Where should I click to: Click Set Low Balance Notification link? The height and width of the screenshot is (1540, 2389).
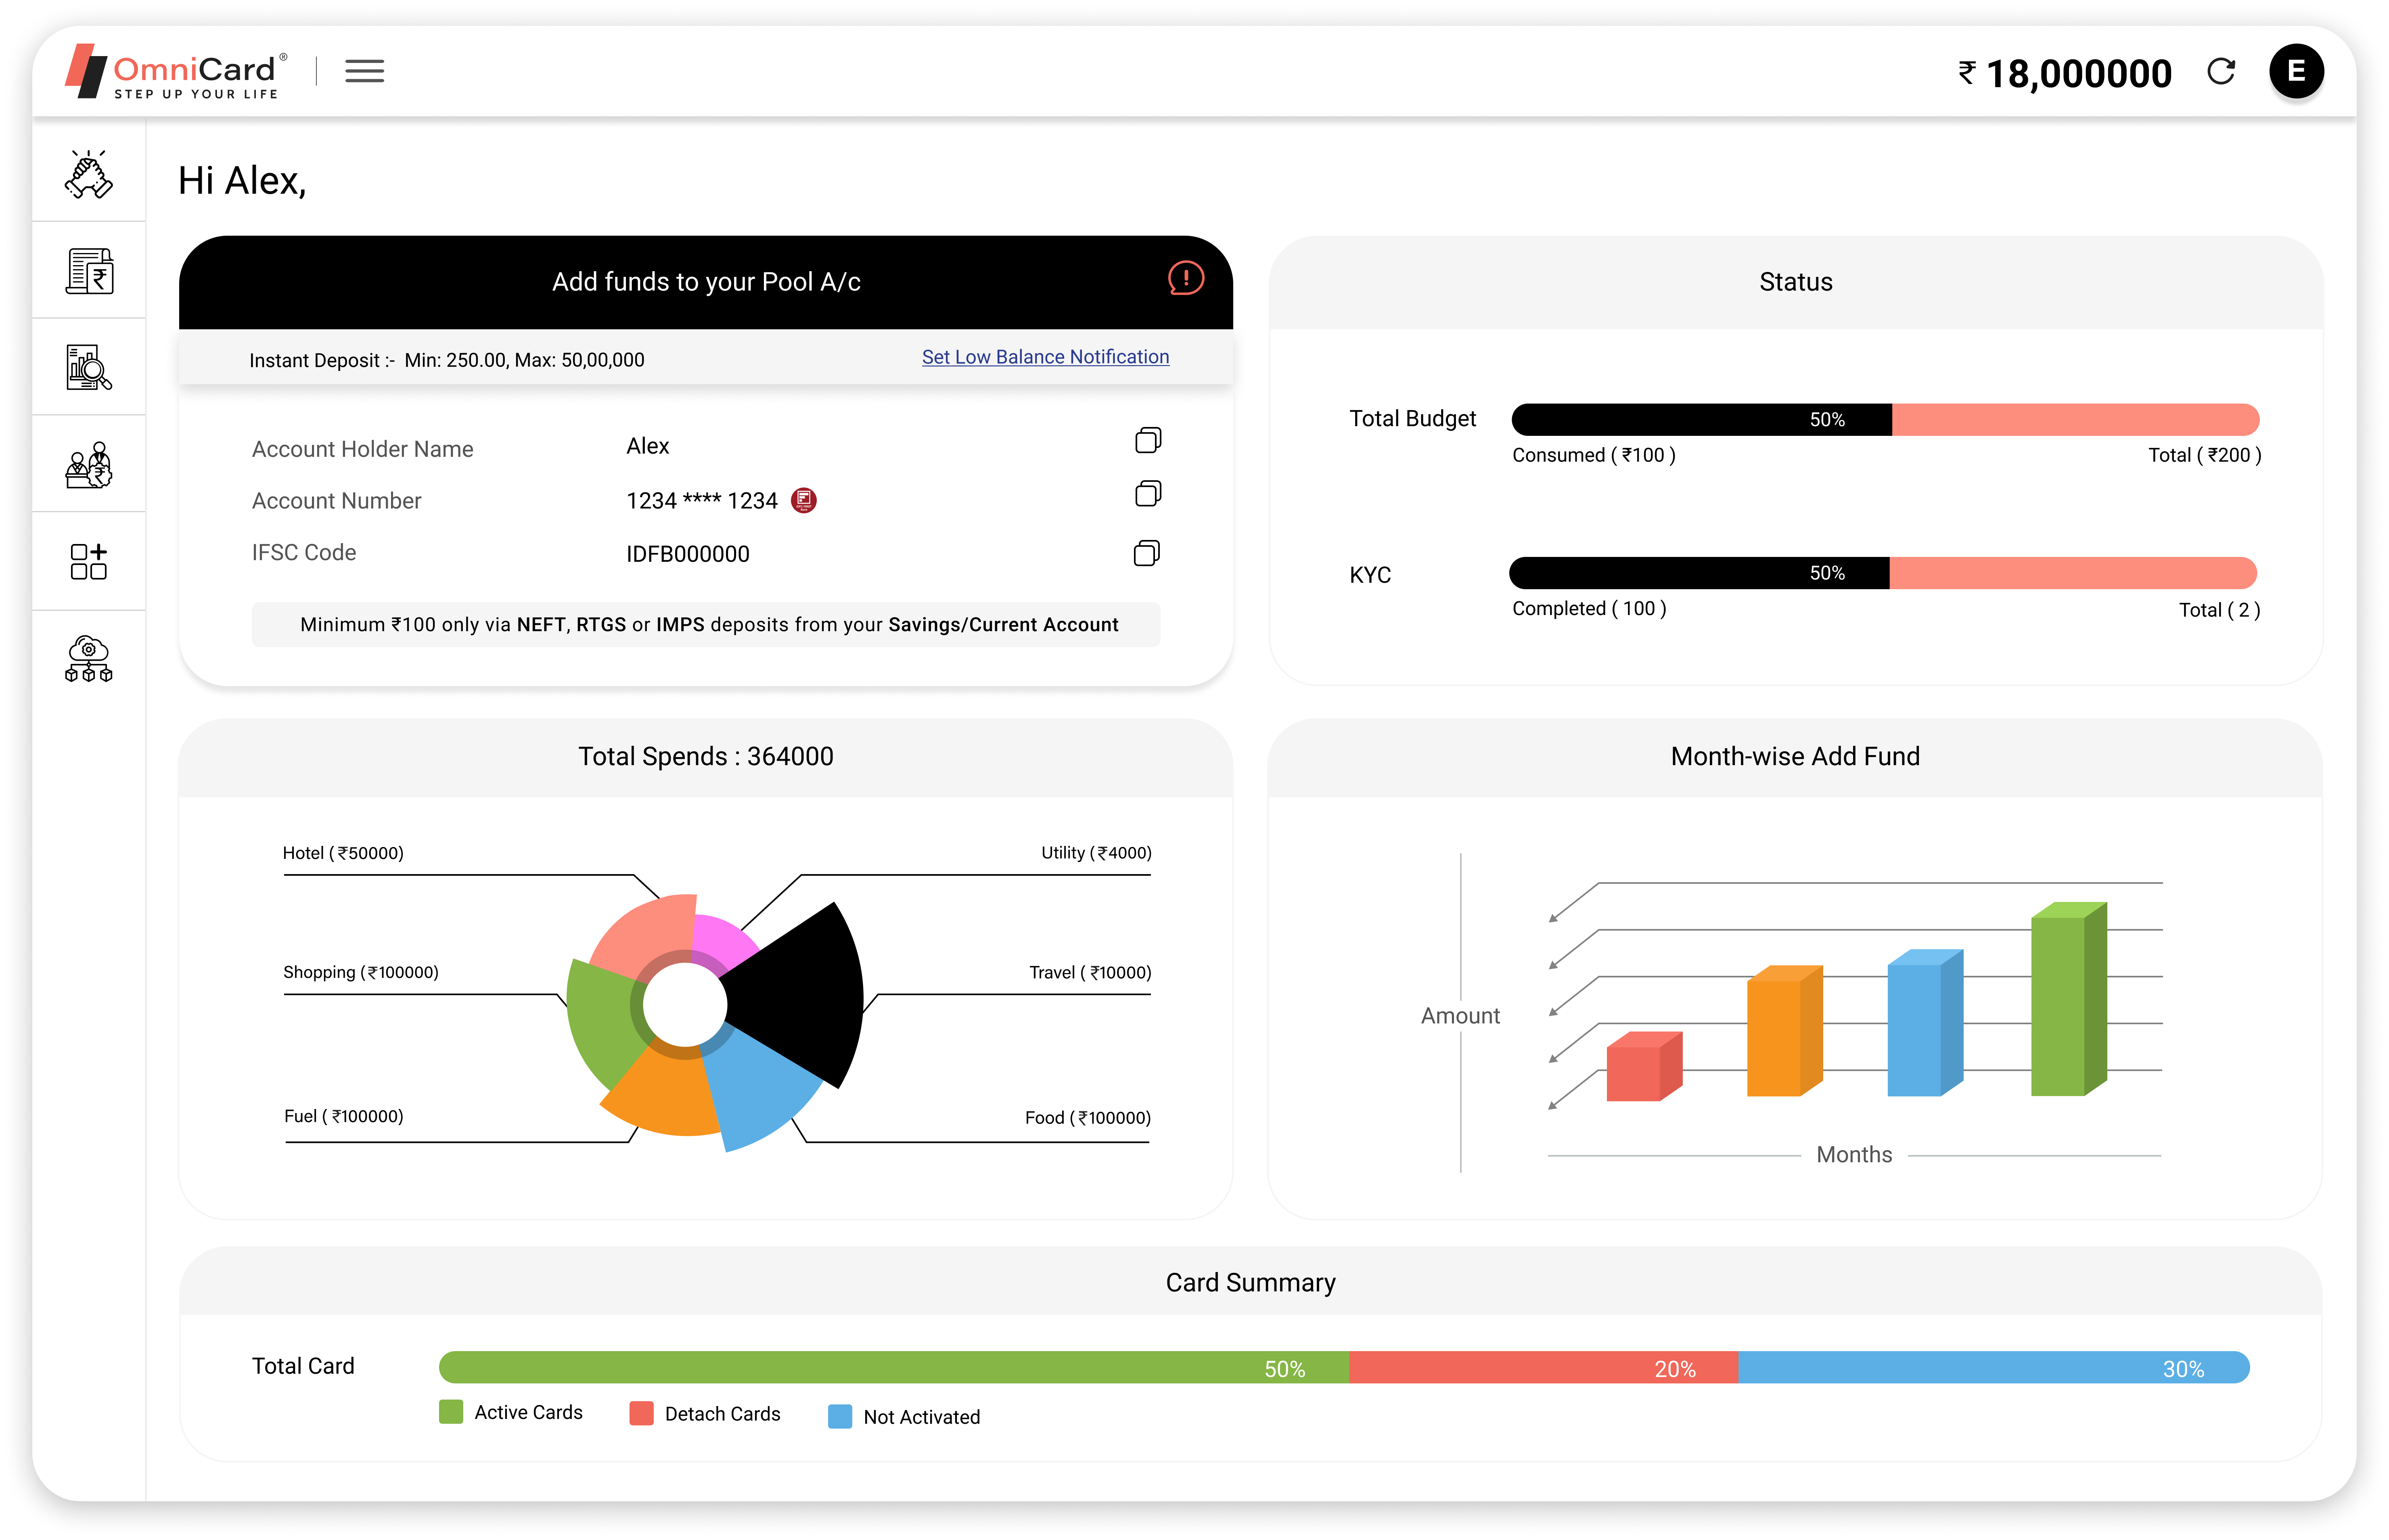click(x=1045, y=357)
